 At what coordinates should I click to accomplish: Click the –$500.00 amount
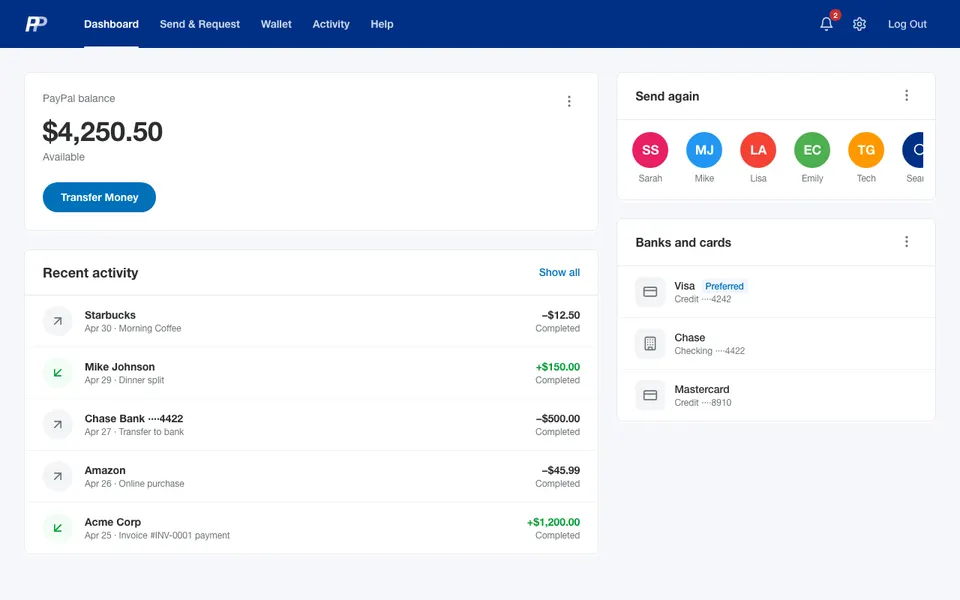click(558, 418)
